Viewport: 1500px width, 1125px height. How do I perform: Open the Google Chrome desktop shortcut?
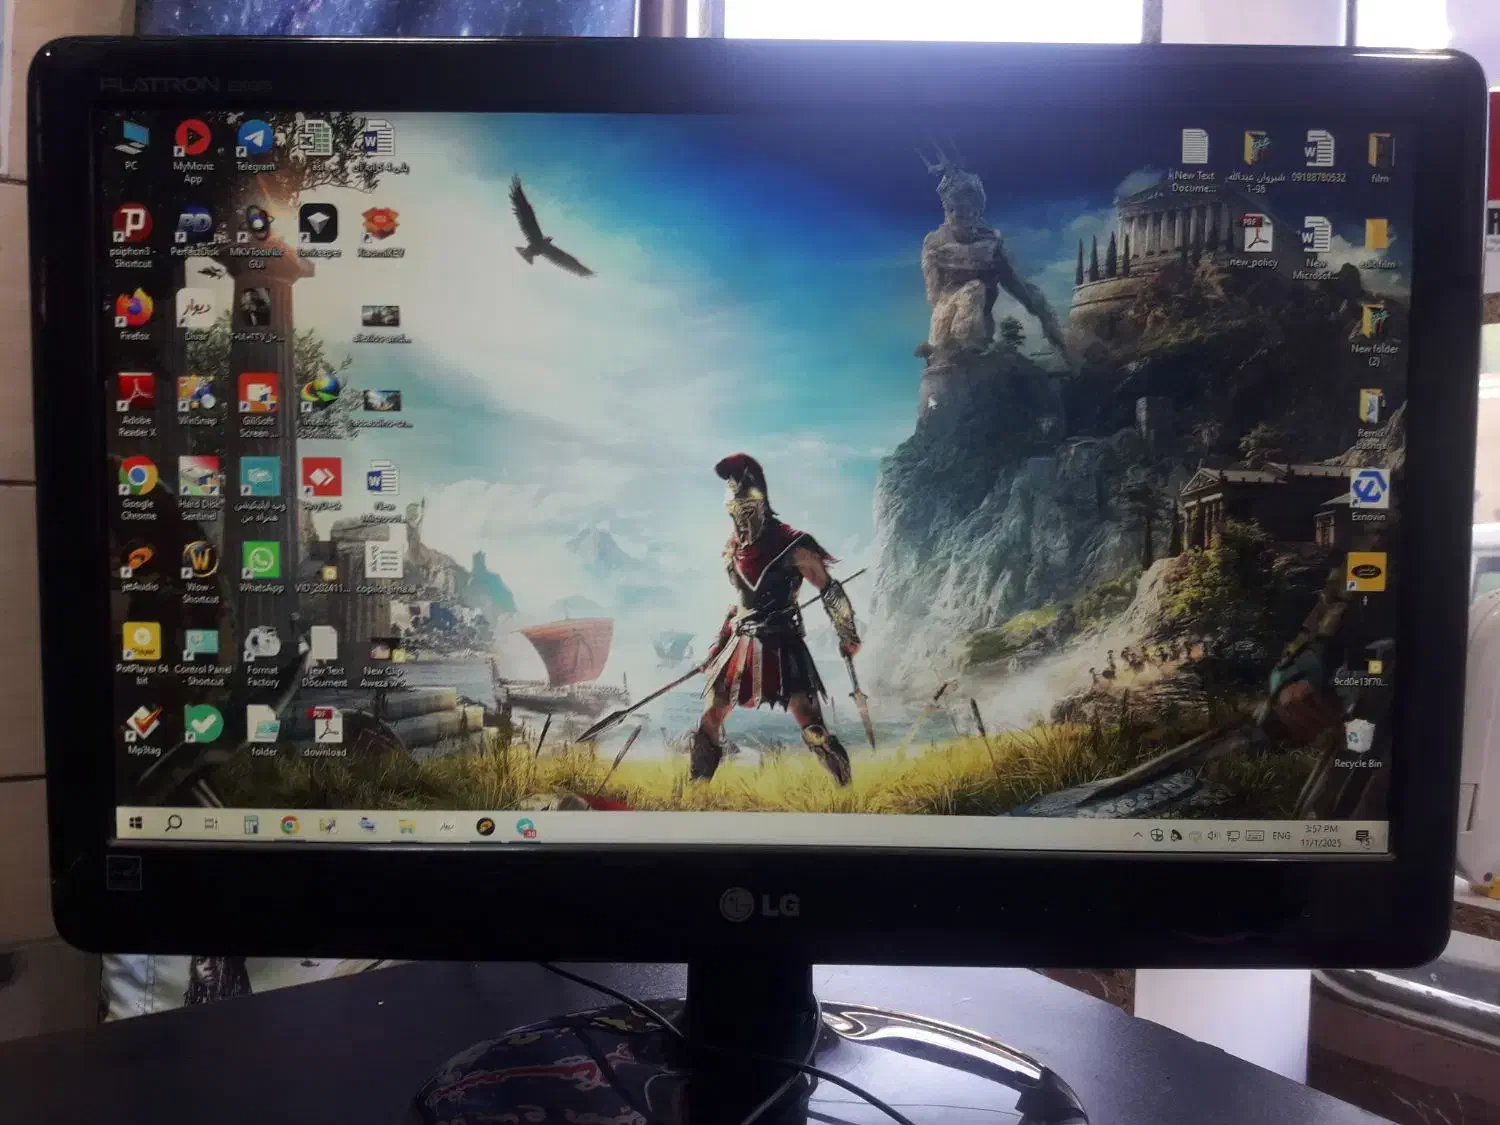[x=138, y=488]
